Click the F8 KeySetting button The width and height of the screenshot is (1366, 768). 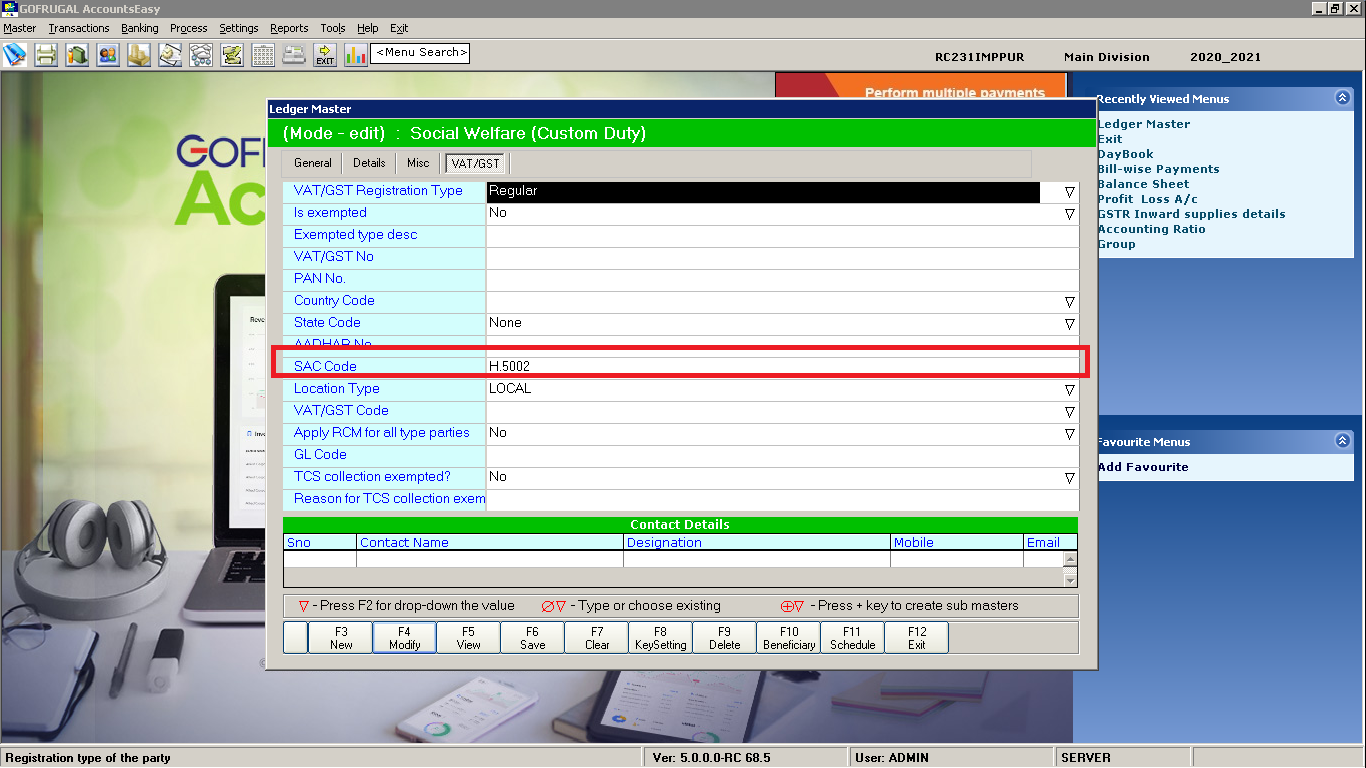coord(660,638)
